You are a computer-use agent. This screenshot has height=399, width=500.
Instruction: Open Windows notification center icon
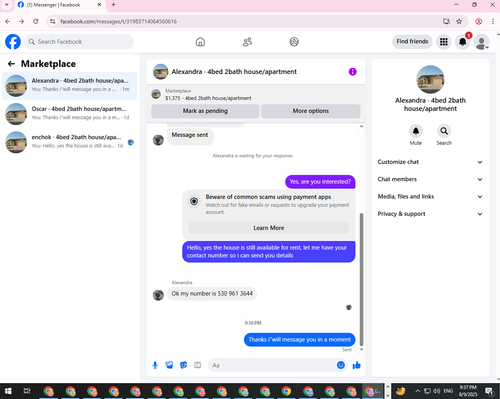coord(489,391)
